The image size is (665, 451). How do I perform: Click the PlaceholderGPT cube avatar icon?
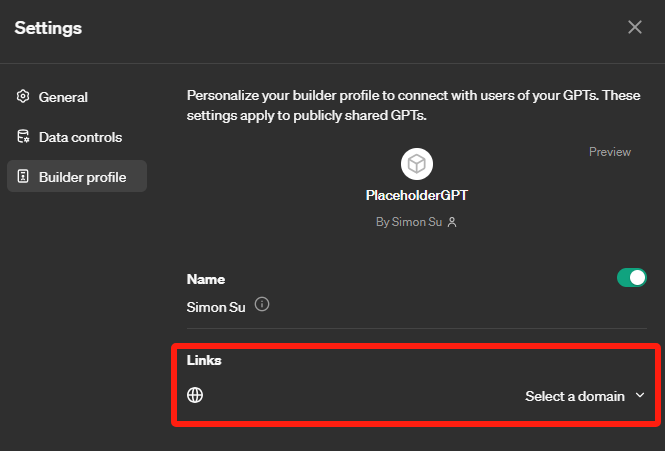coord(416,164)
